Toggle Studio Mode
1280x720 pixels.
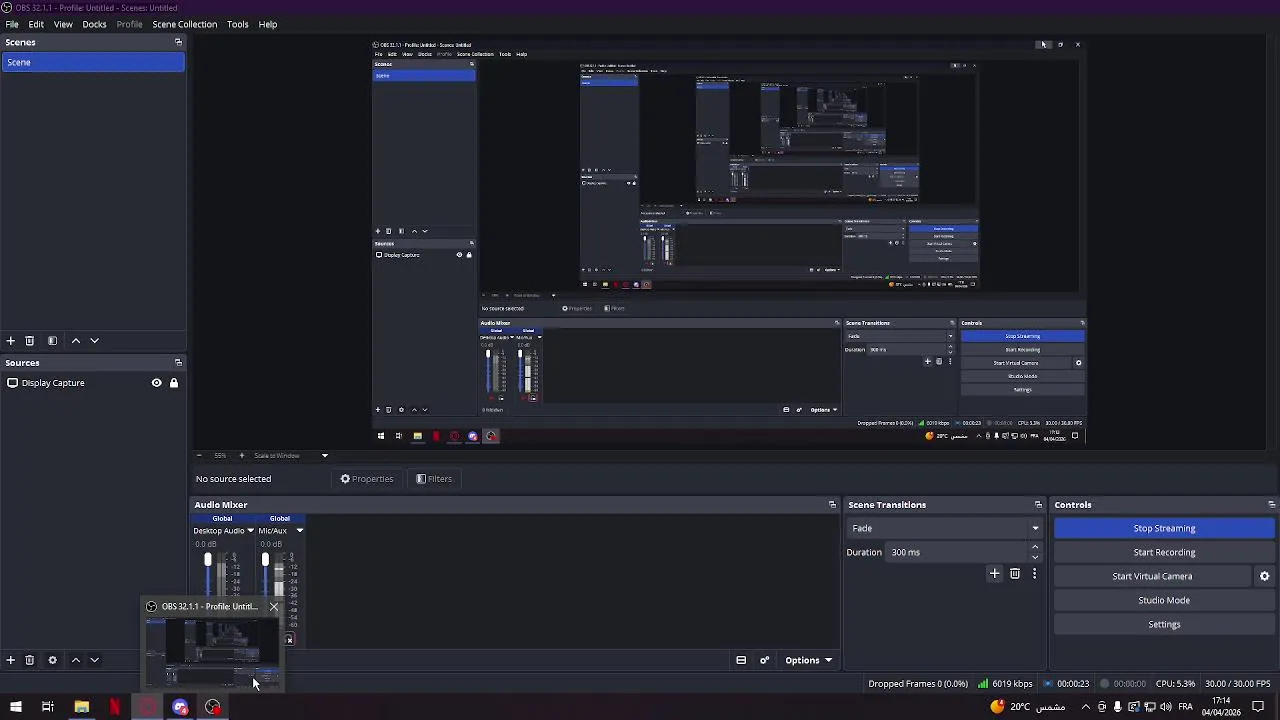1164,600
